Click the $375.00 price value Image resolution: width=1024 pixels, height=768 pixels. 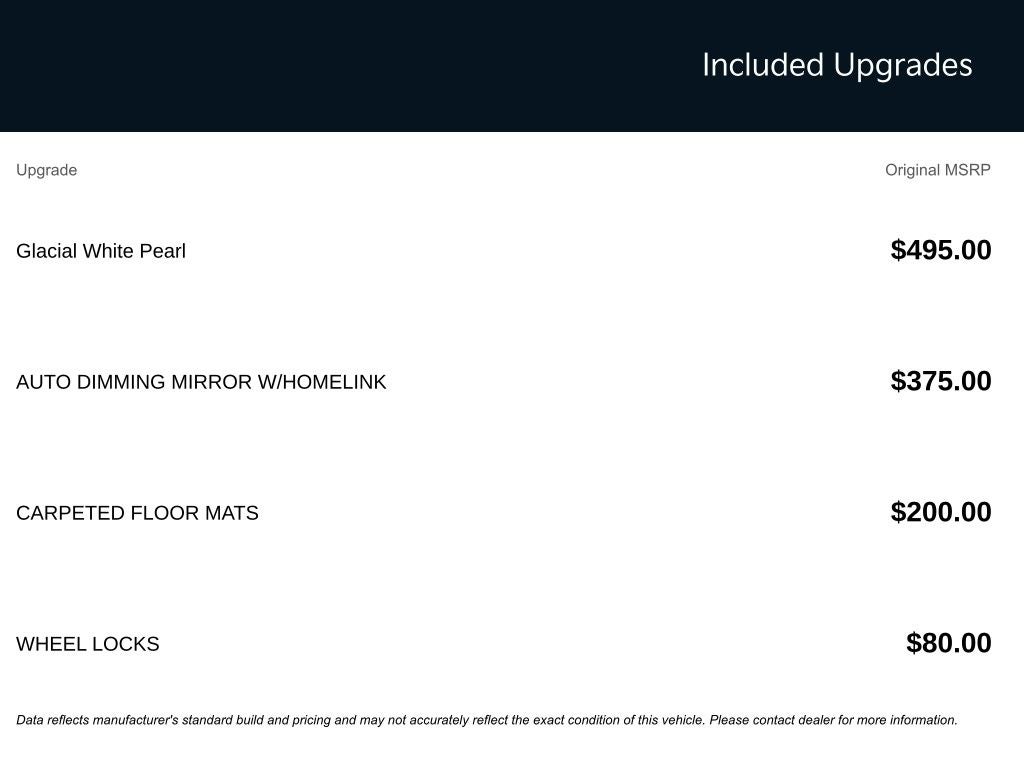941,381
